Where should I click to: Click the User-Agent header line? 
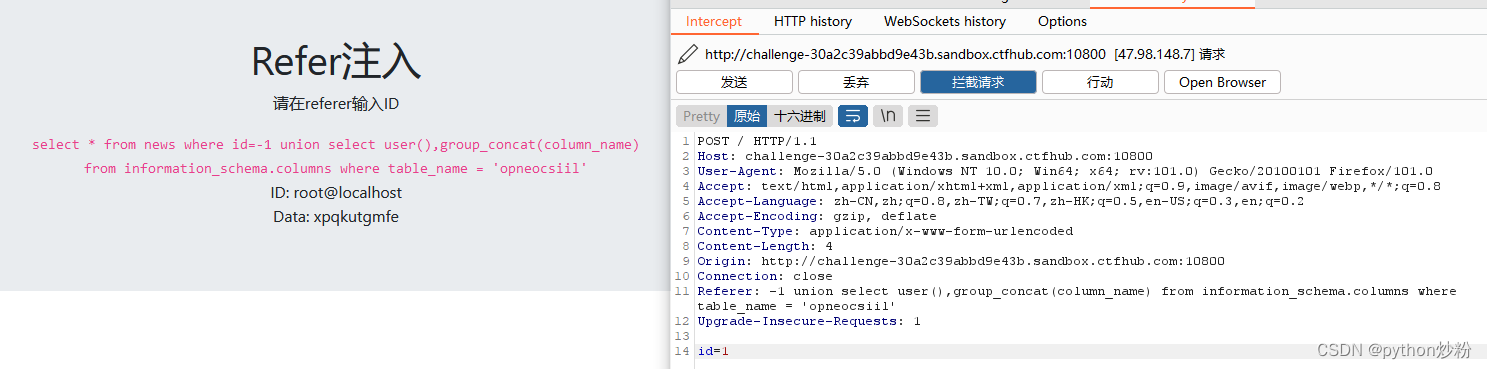tap(1065, 171)
